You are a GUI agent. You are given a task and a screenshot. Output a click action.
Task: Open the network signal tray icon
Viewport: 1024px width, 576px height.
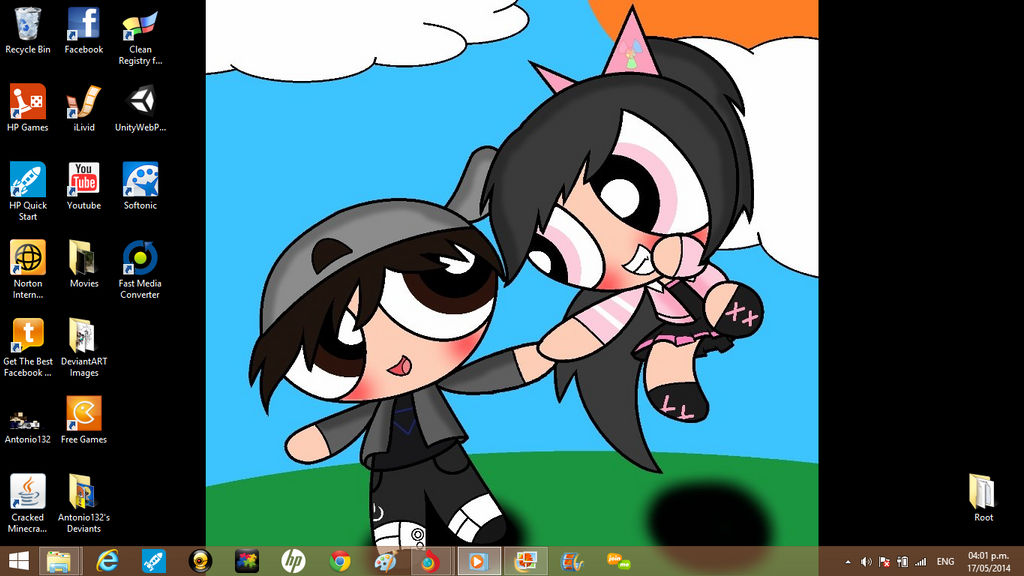(921, 562)
